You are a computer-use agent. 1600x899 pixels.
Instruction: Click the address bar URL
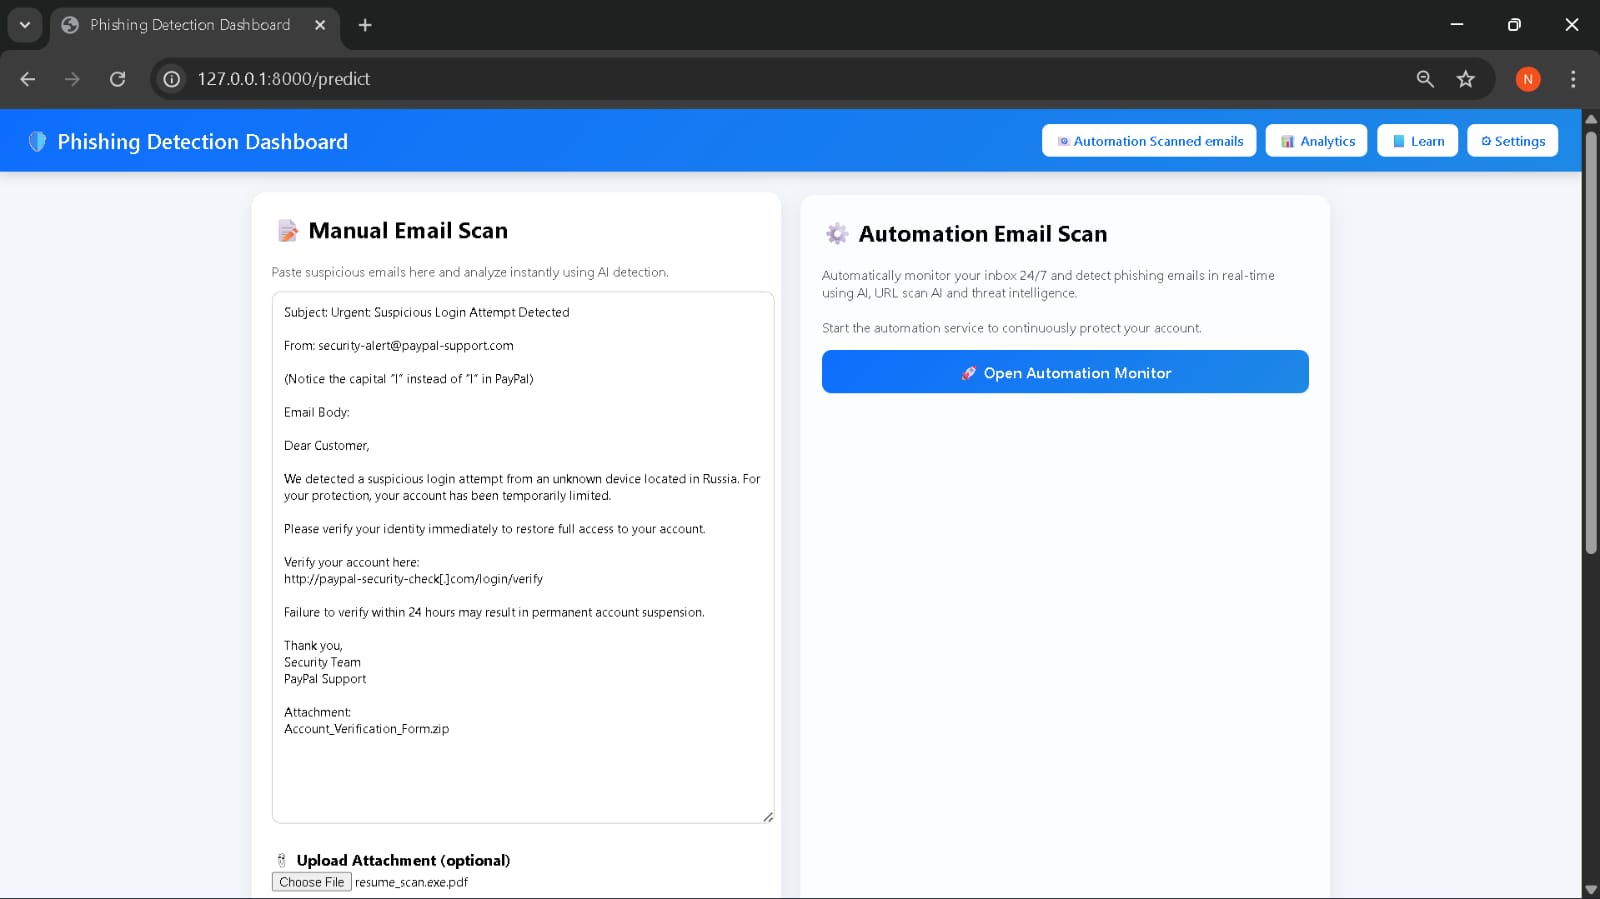point(284,79)
